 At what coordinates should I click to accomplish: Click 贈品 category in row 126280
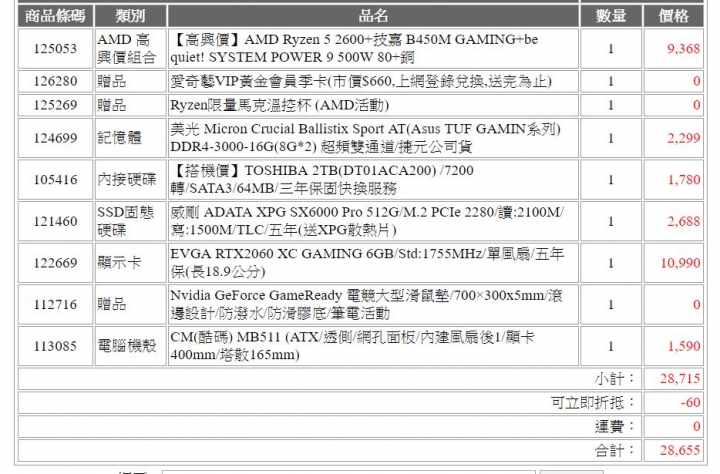tap(112, 81)
